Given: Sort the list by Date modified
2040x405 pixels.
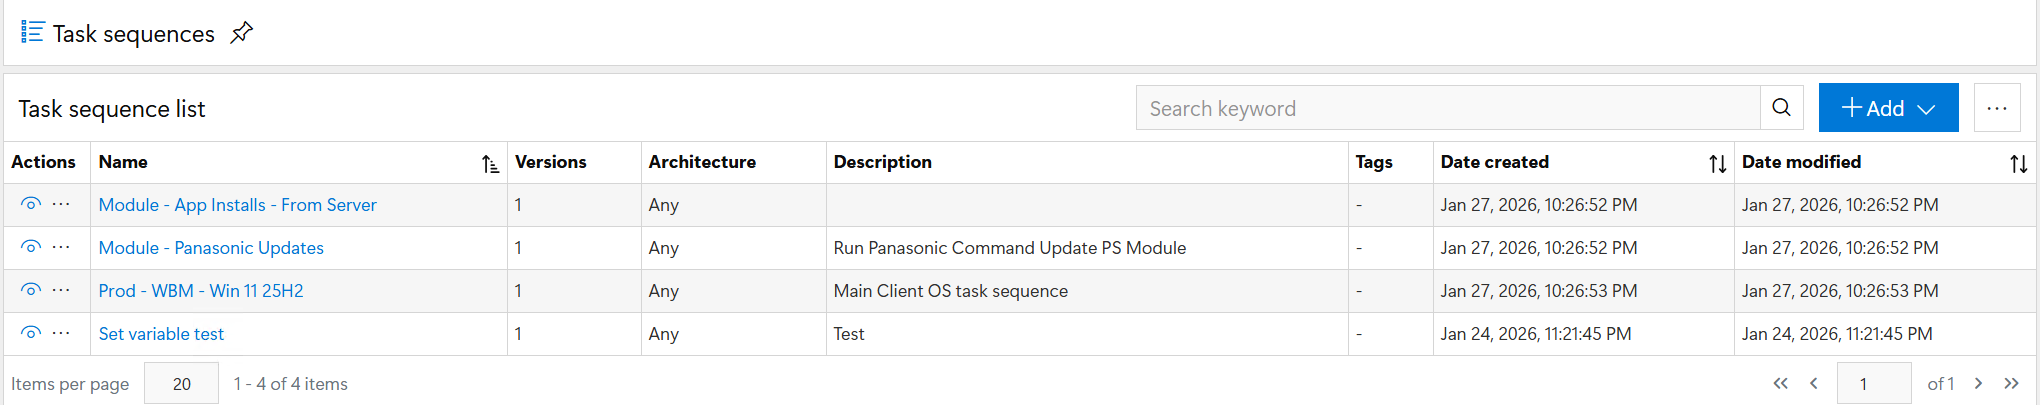Looking at the screenshot, I should click(x=2018, y=164).
